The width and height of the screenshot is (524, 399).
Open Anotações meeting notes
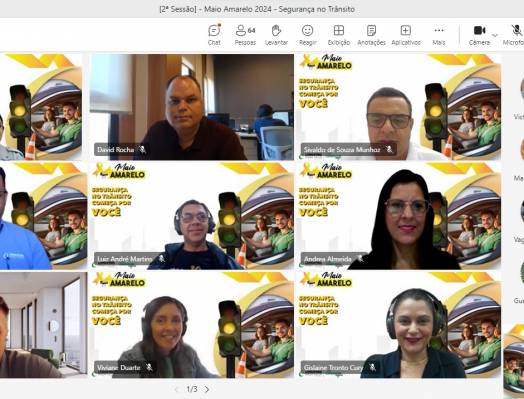(371, 35)
